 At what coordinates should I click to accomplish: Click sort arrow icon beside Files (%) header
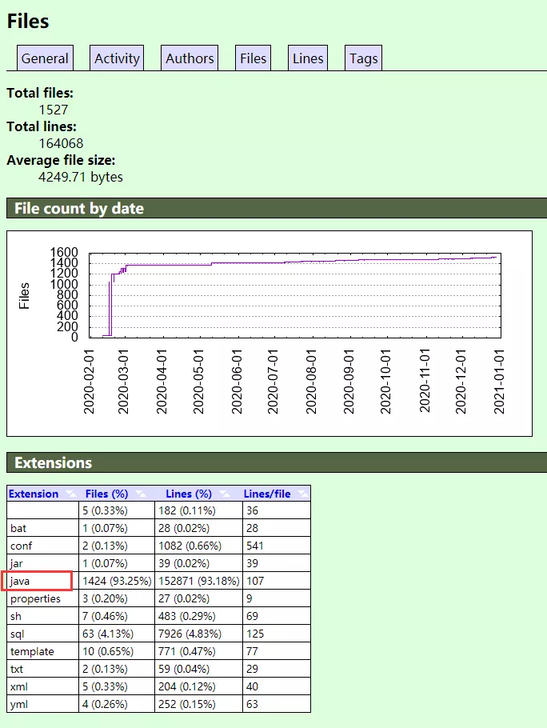coord(140,494)
